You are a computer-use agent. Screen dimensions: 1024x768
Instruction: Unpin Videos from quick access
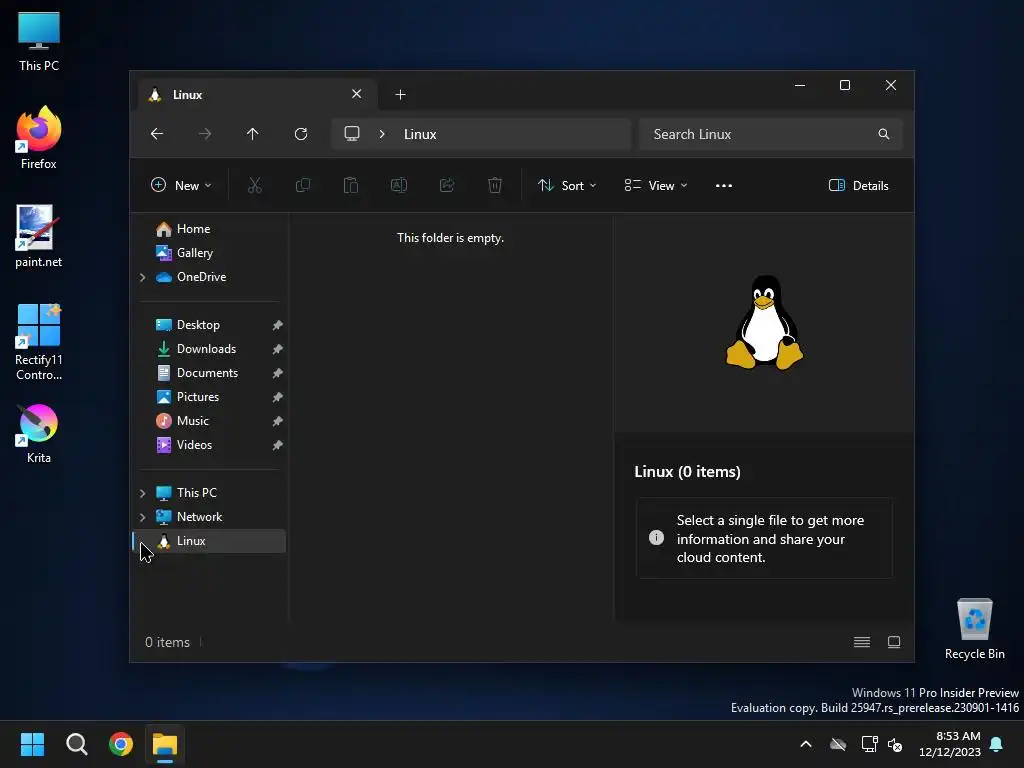click(x=278, y=445)
